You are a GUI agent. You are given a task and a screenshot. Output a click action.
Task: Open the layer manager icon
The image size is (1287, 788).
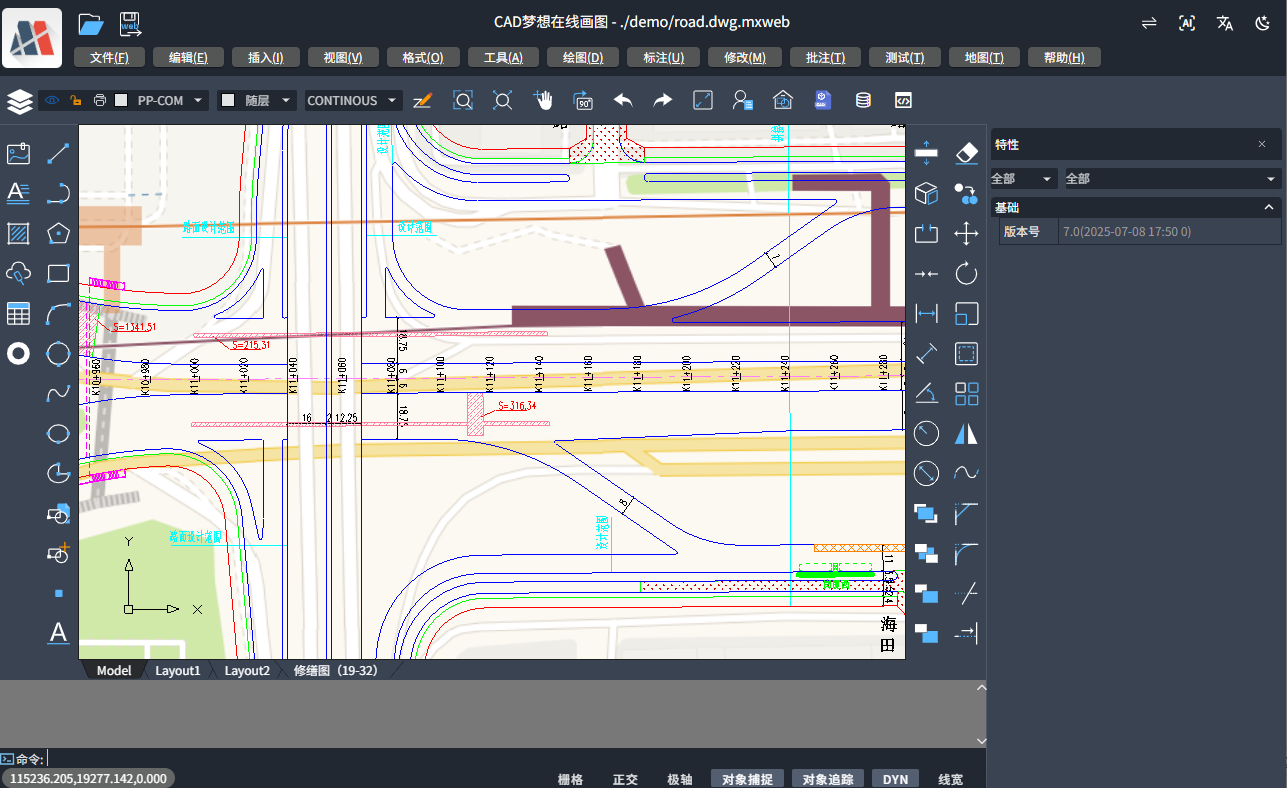(19, 100)
